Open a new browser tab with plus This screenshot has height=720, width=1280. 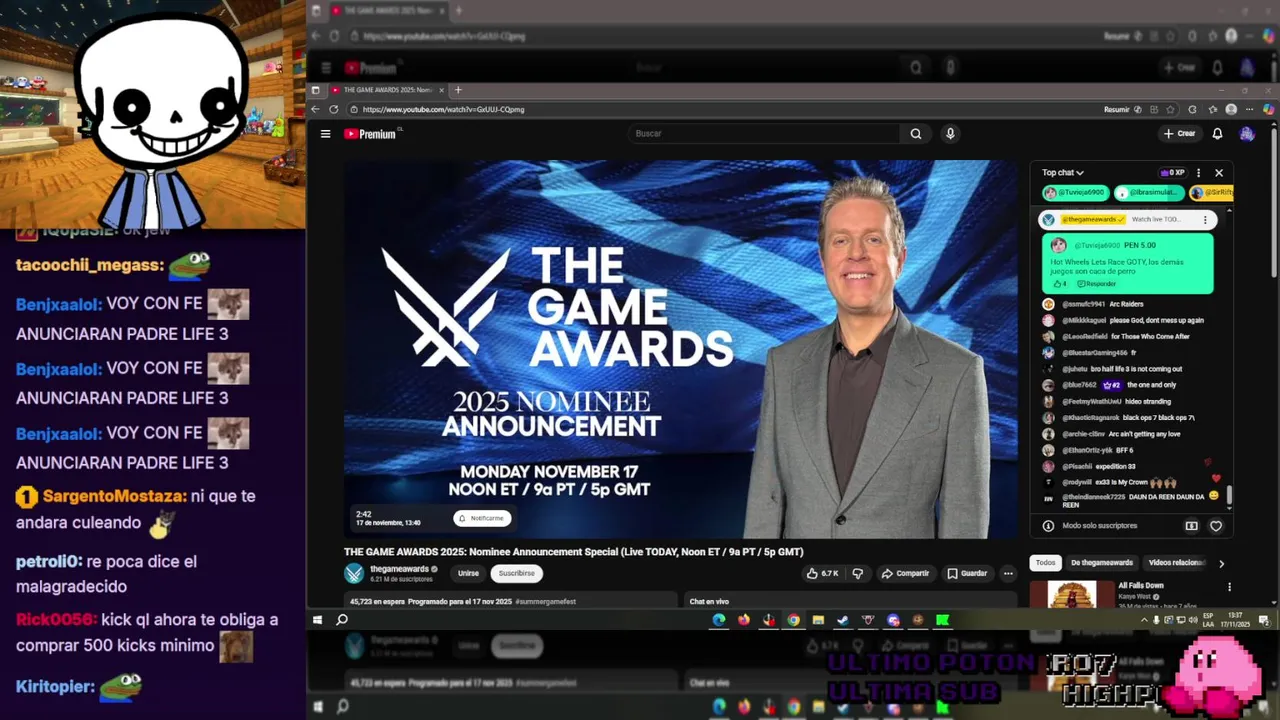(458, 90)
